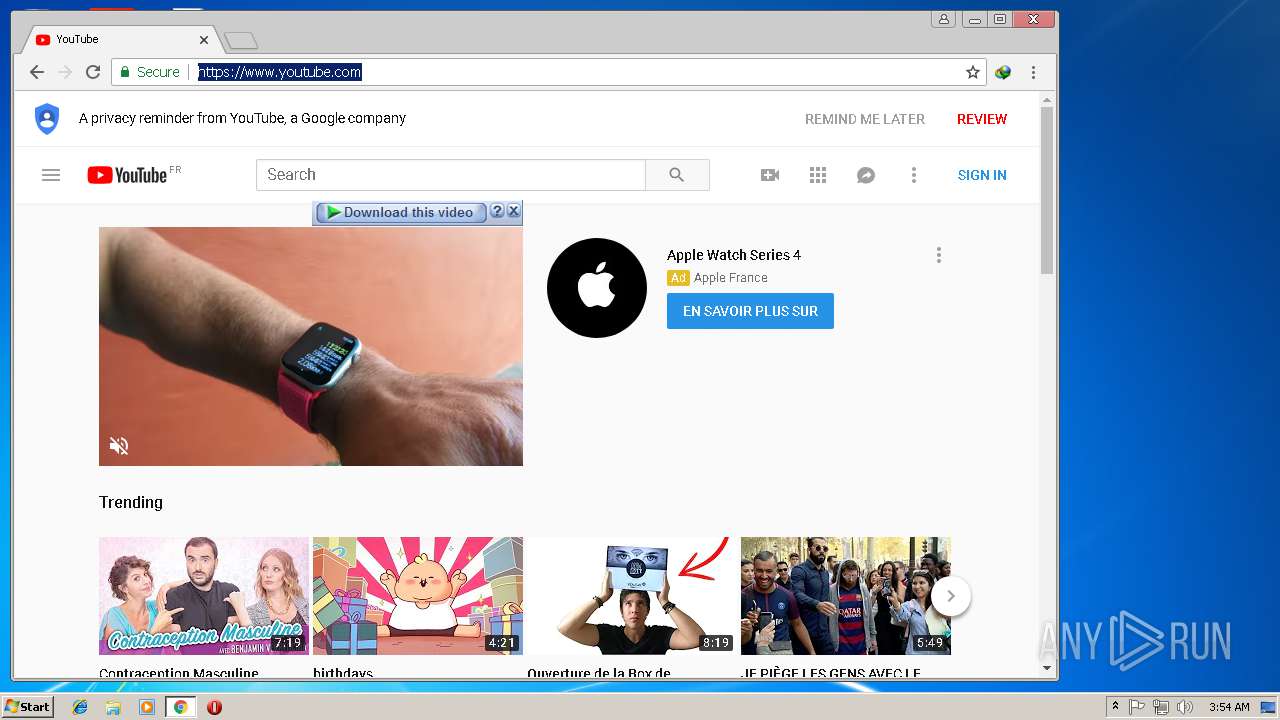Open the Ouverture de la Box video thumbnail
1280x720 pixels.
pos(632,596)
